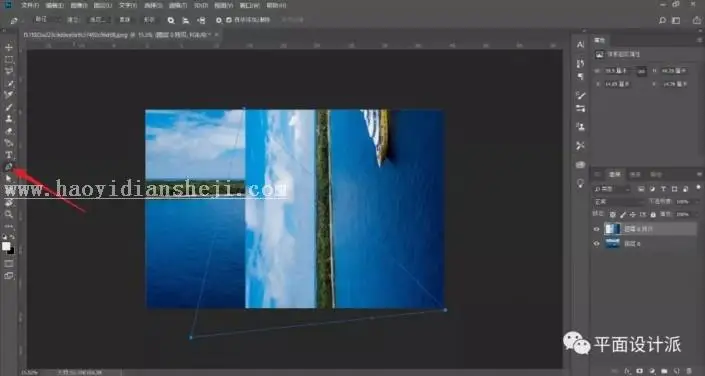The image size is (705, 376).
Task: Open the blend mode dropdown
Action: coord(619,202)
